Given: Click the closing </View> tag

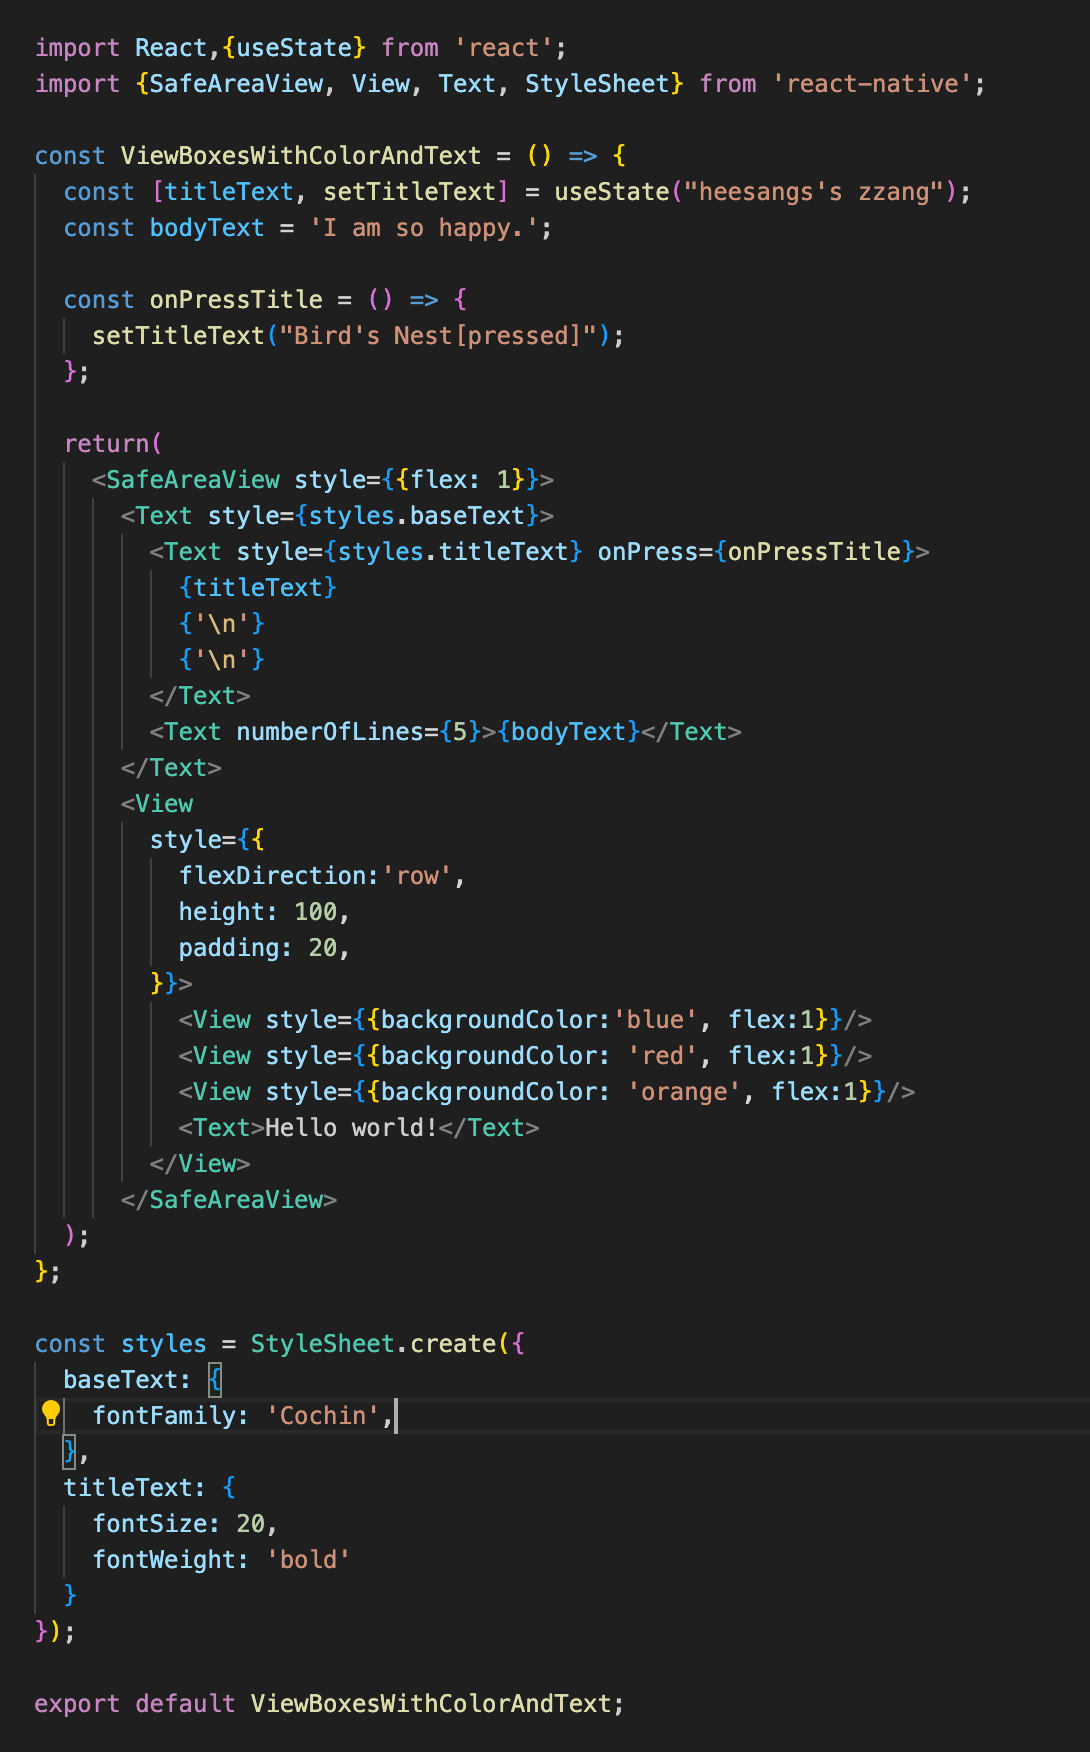Looking at the screenshot, I should [x=200, y=1164].
